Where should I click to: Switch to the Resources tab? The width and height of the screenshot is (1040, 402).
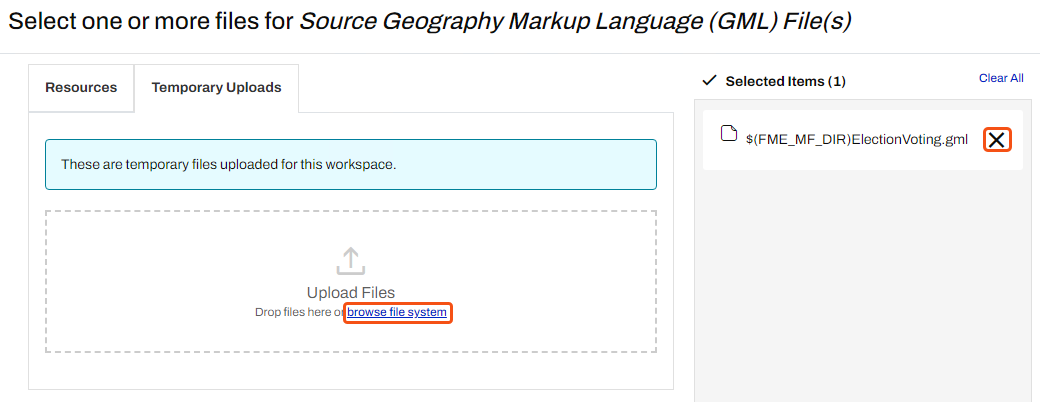[81, 88]
